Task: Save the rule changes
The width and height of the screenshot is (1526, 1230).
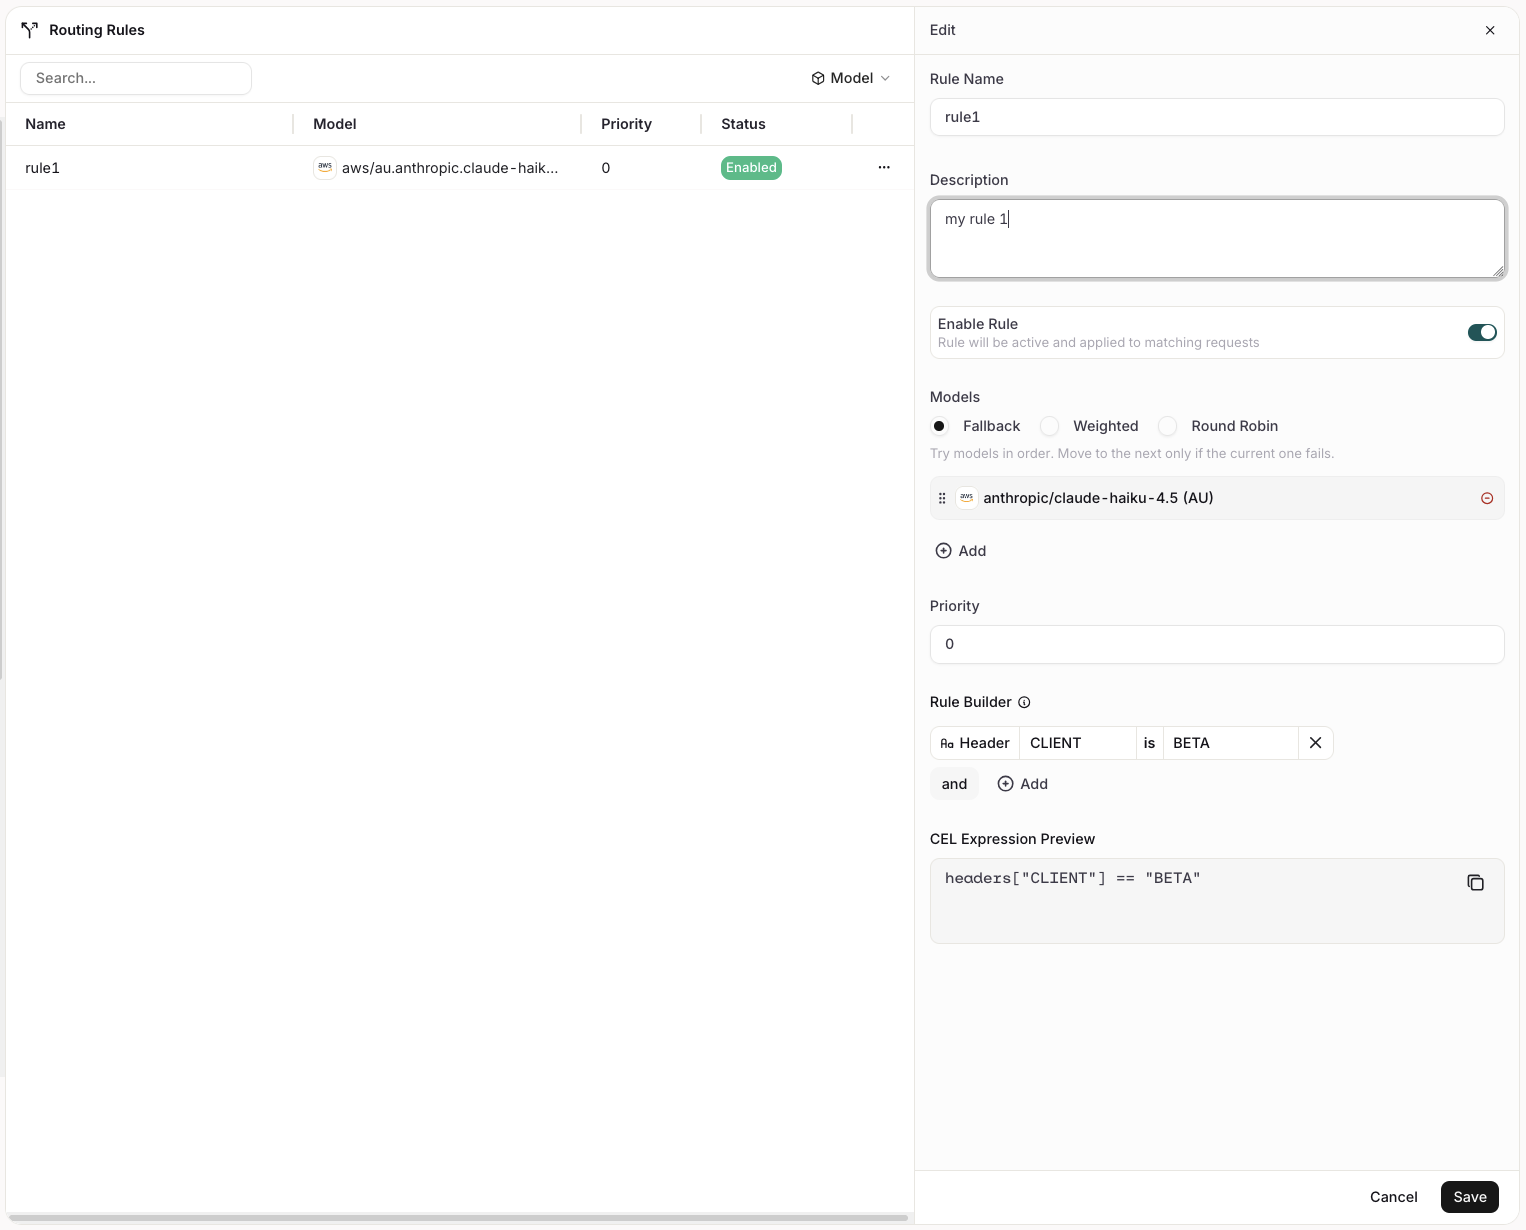Action: [1470, 1197]
